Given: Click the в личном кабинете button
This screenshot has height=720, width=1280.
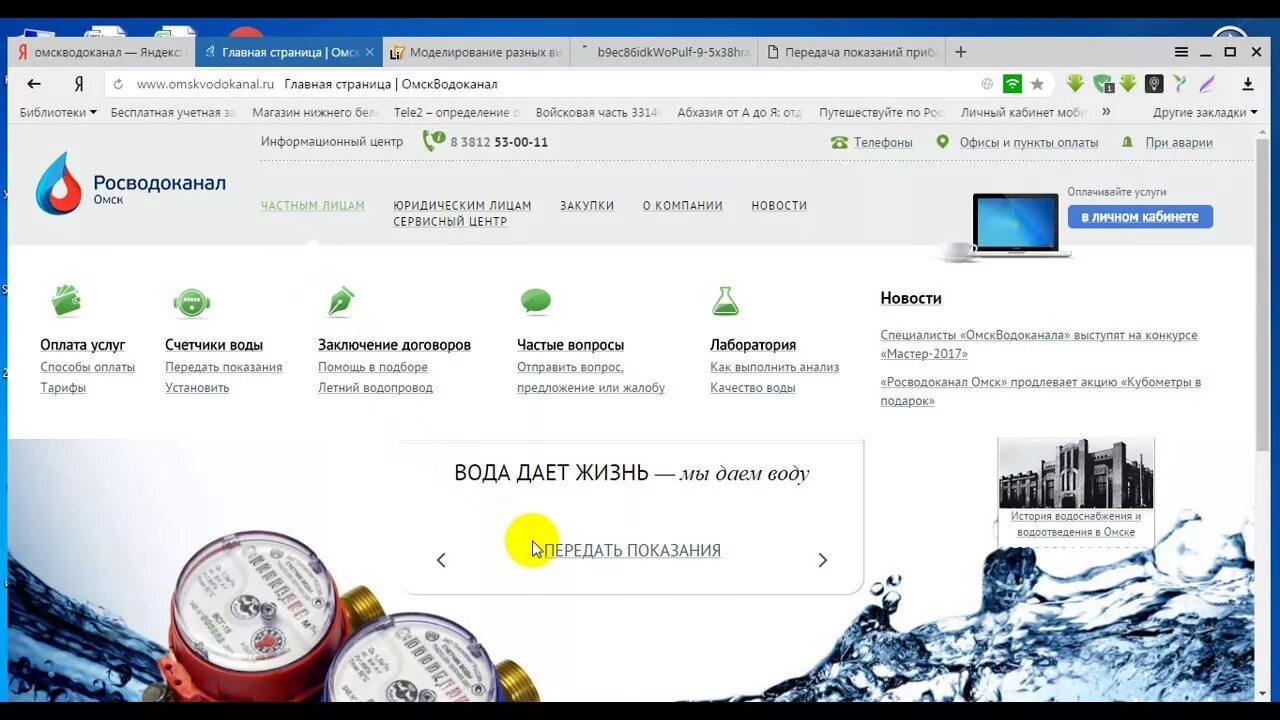Looking at the screenshot, I should pos(1140,217).
